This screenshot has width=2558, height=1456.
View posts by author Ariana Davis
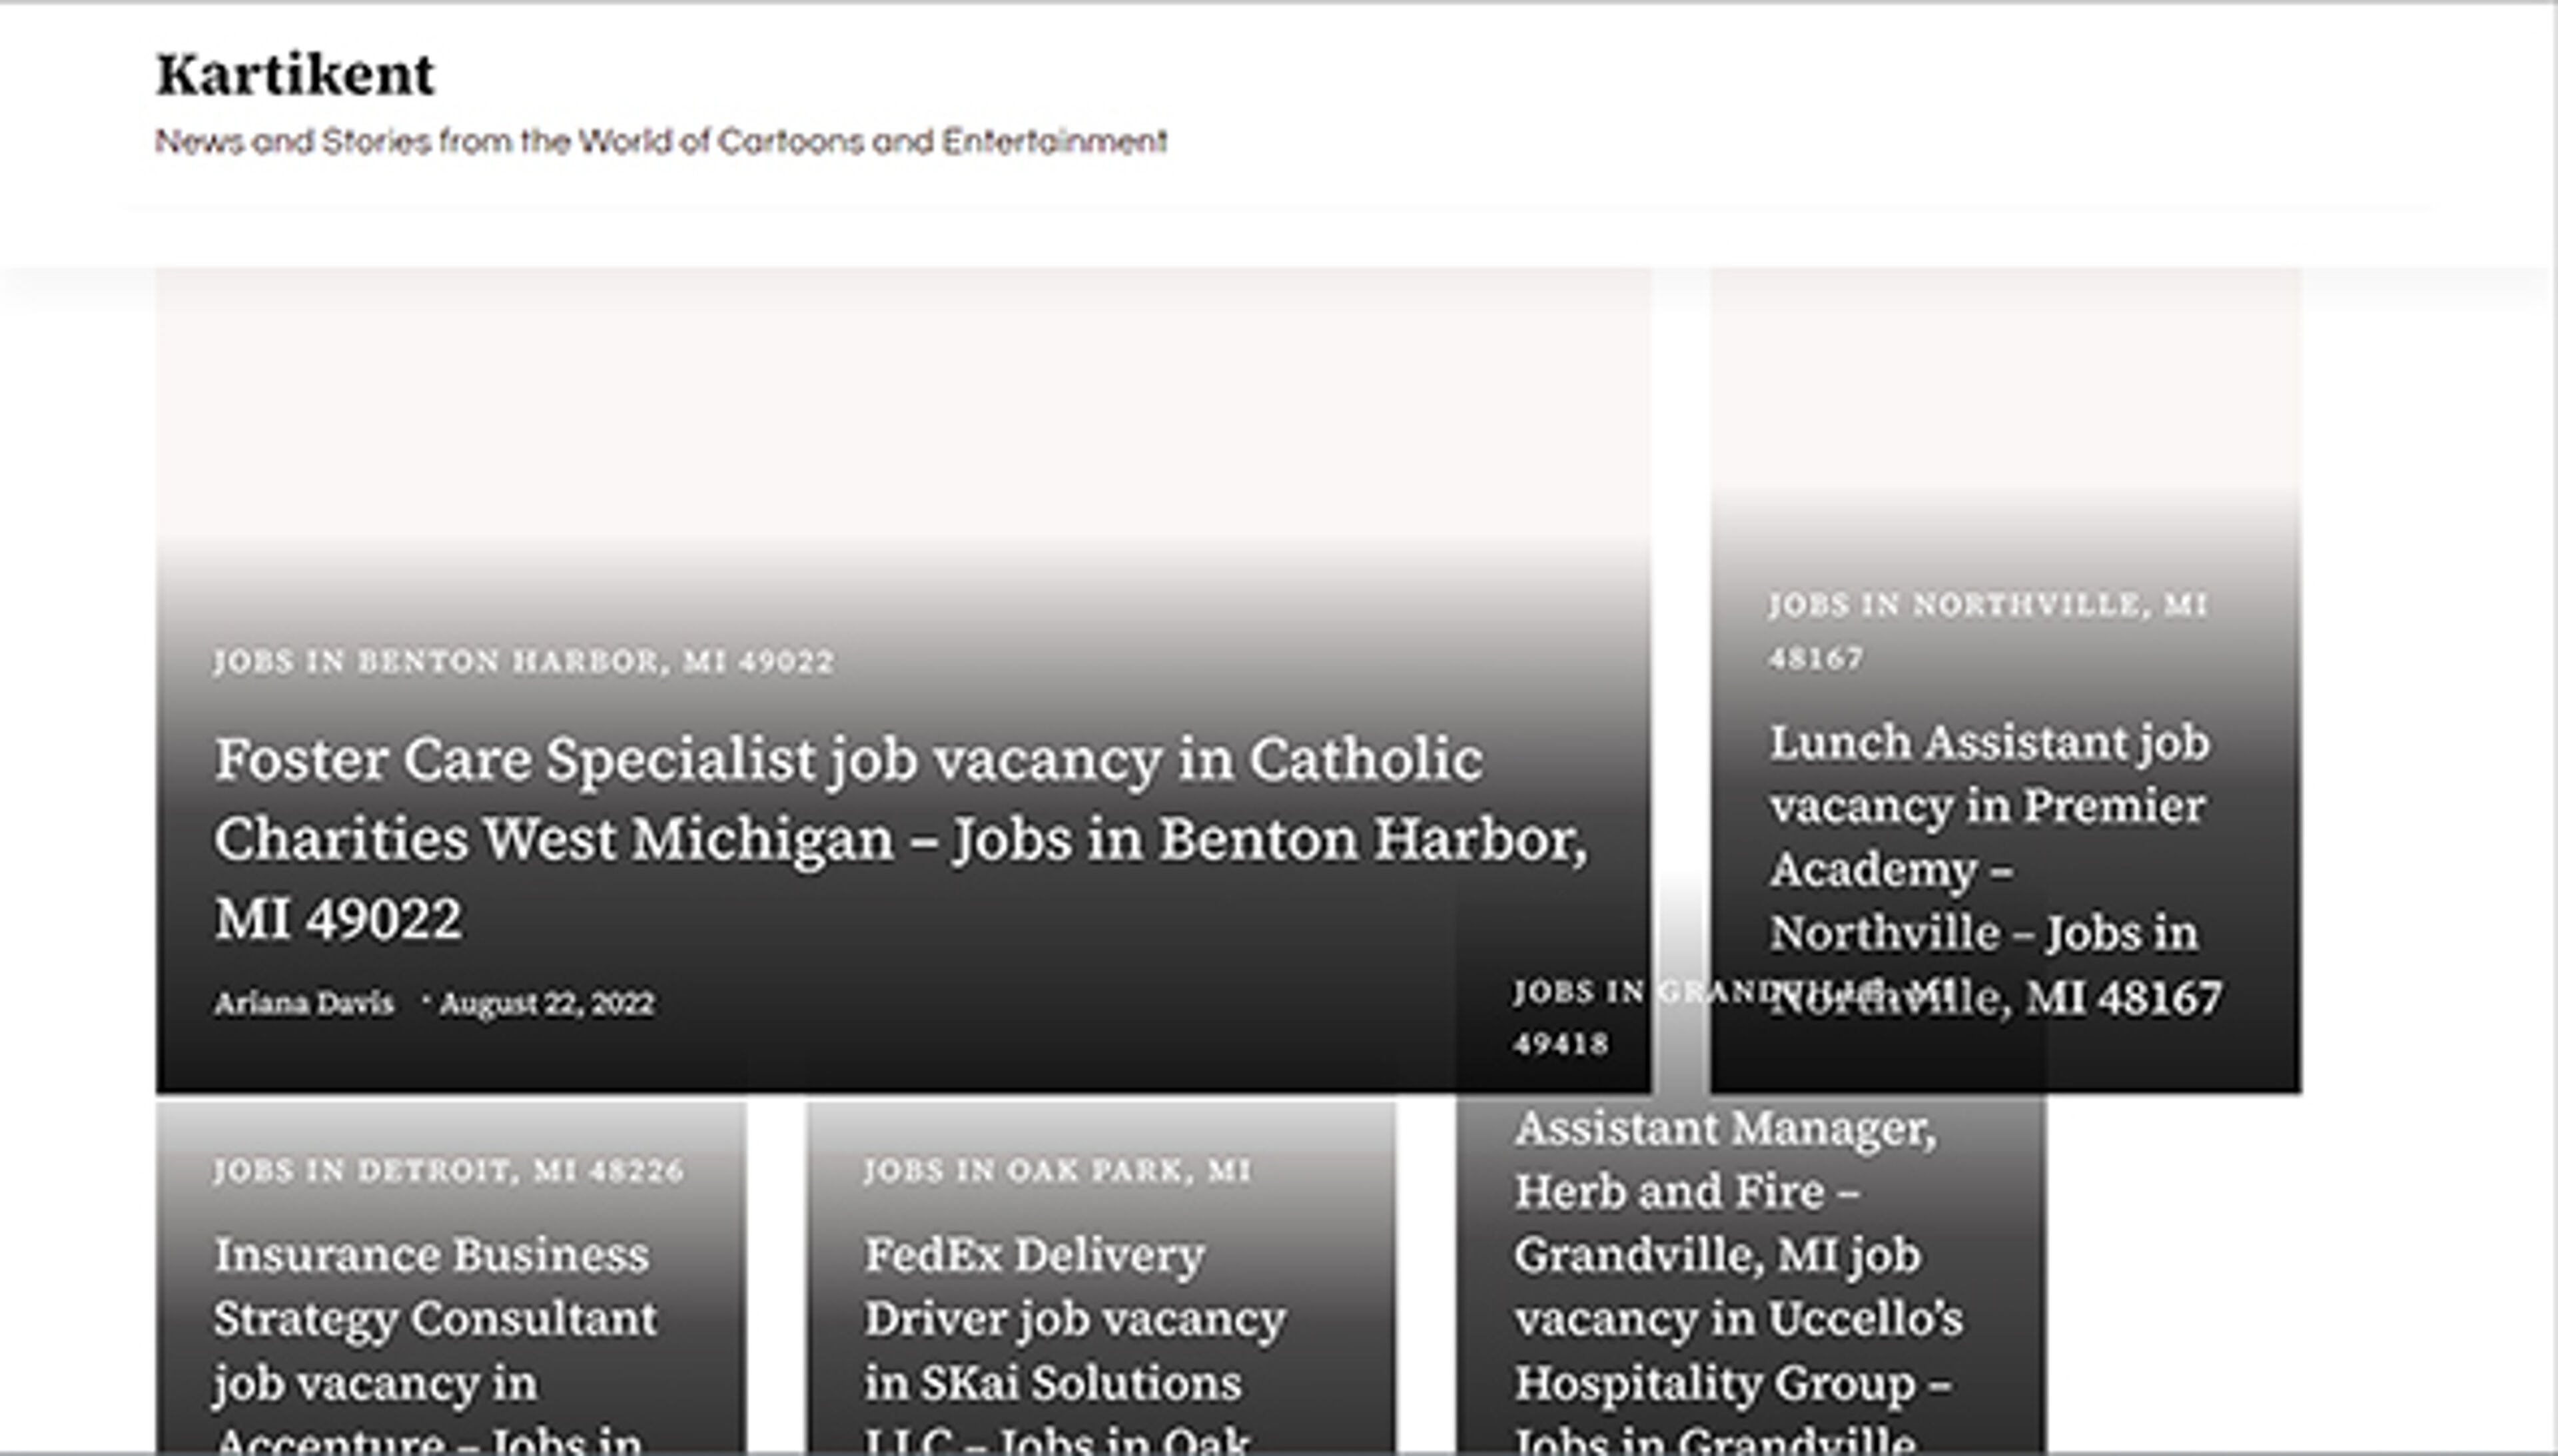click(303, 1003)
